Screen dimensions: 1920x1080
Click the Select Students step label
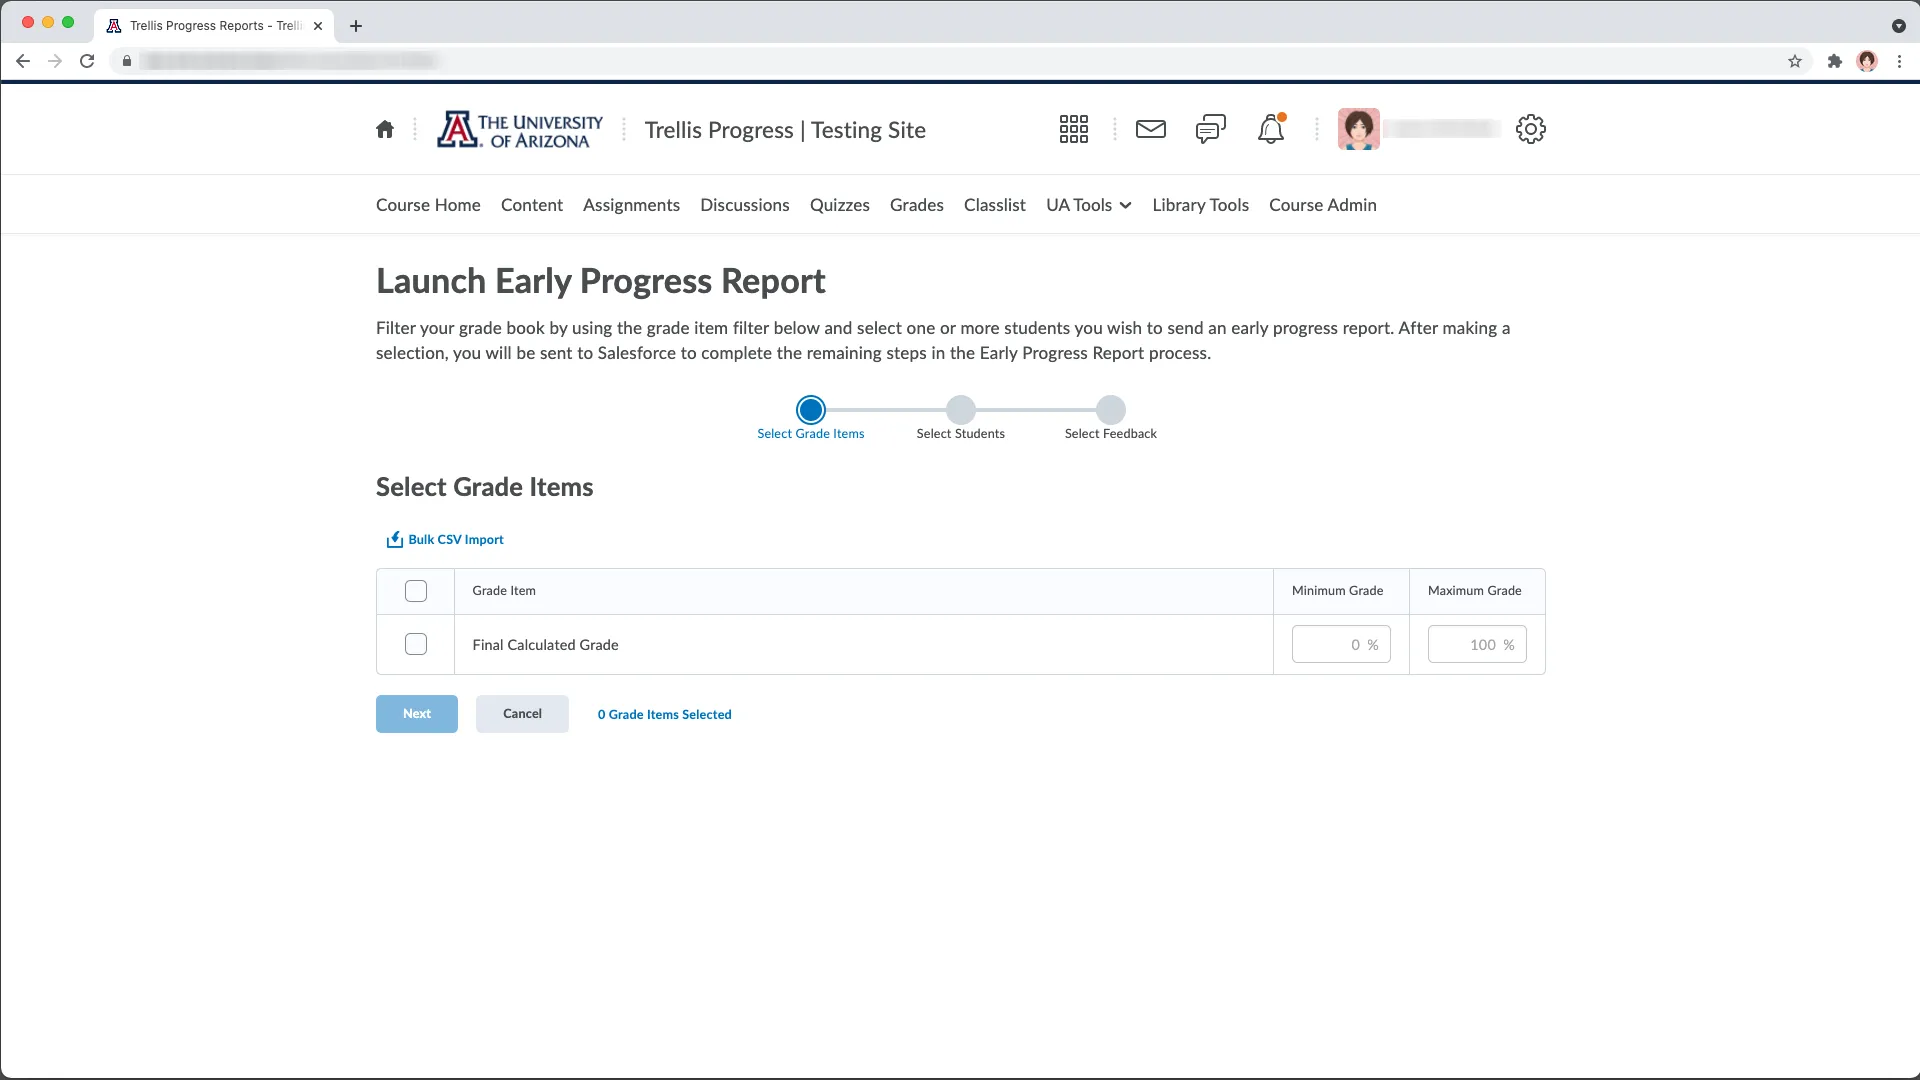tap(960, 434)
